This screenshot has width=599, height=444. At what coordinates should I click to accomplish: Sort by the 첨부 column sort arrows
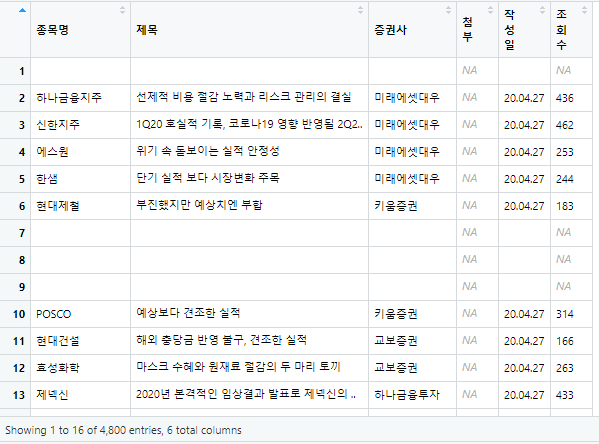click(491, 10)
